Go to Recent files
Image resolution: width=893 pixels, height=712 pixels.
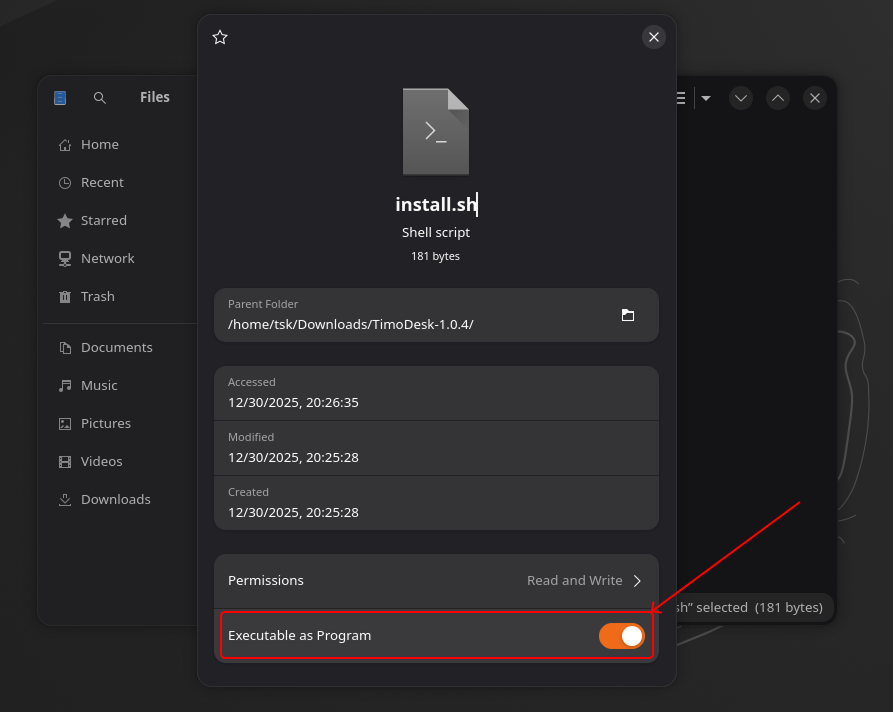pyautogui.click(x=102, y=183)
